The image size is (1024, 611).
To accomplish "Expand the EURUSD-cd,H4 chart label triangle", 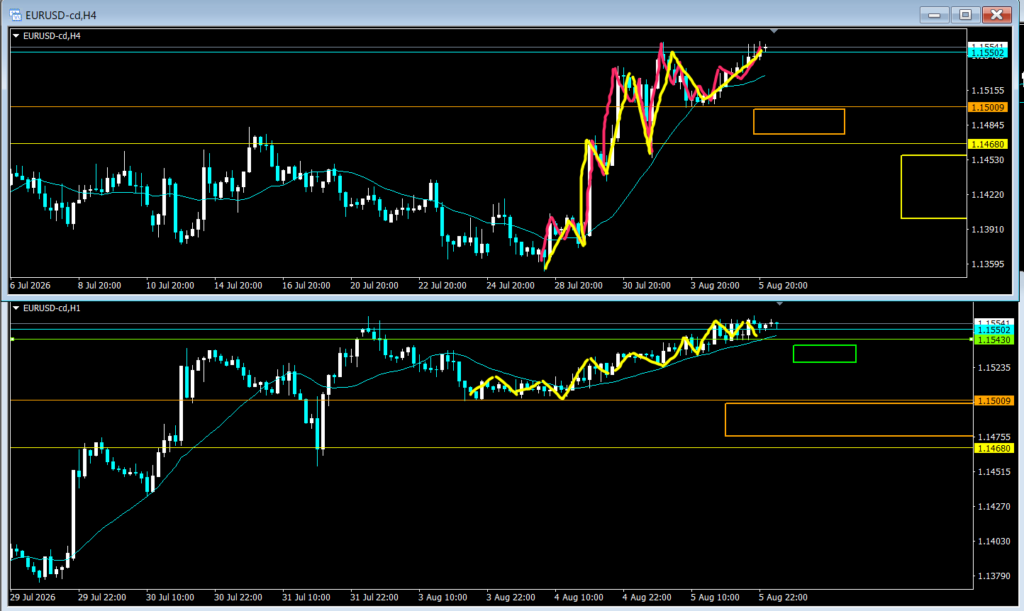I will tap(16, 36).
